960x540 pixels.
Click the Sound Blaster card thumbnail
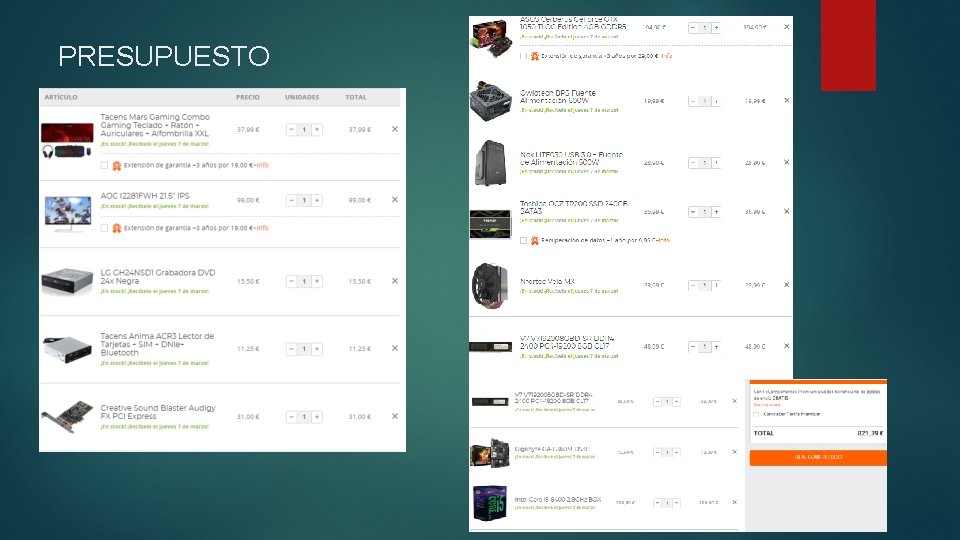(x=67, y=417)
